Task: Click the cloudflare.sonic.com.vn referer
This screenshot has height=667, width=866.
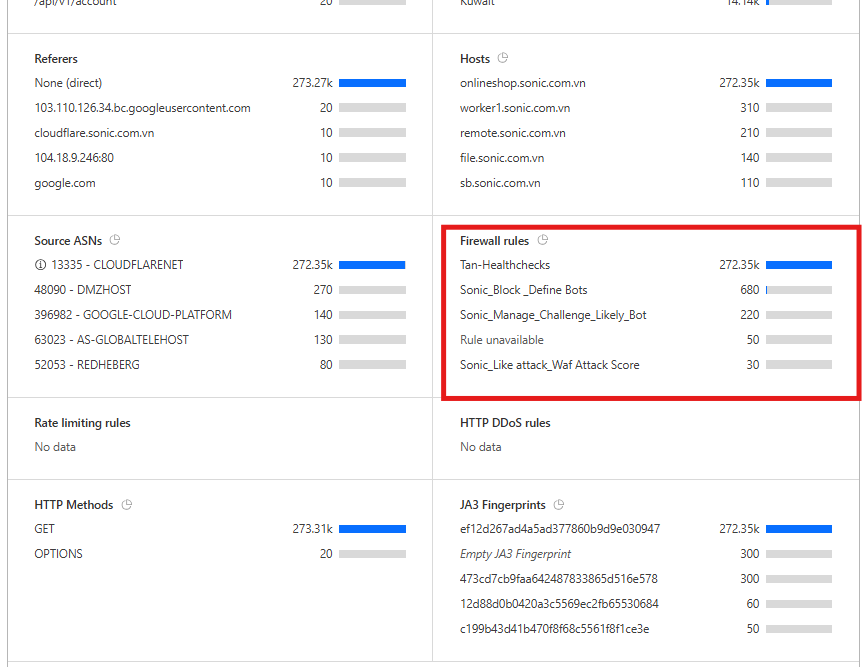Action: point(94,133)
